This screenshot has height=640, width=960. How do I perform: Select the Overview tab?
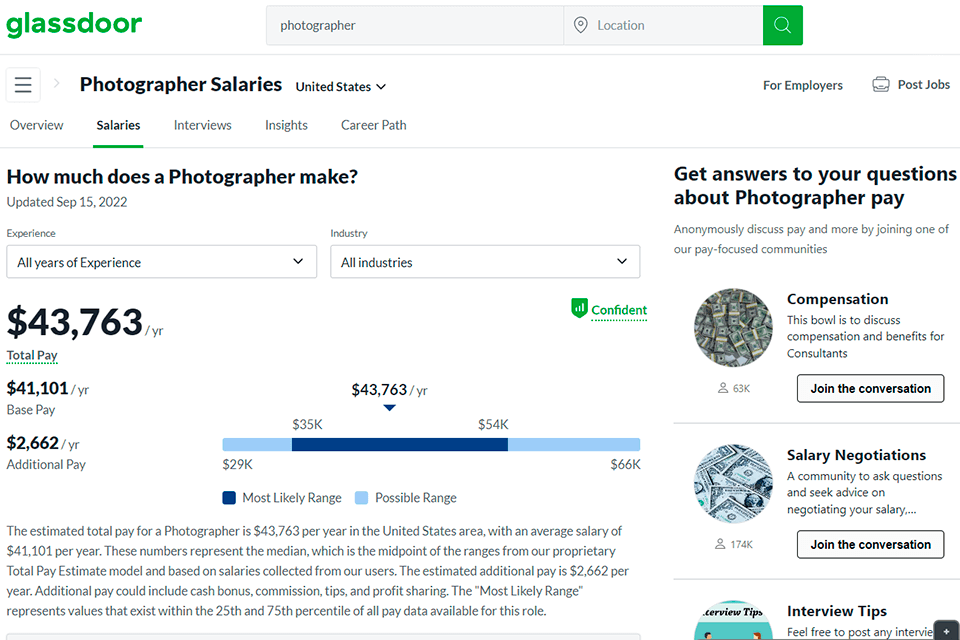tap(36, 125)
